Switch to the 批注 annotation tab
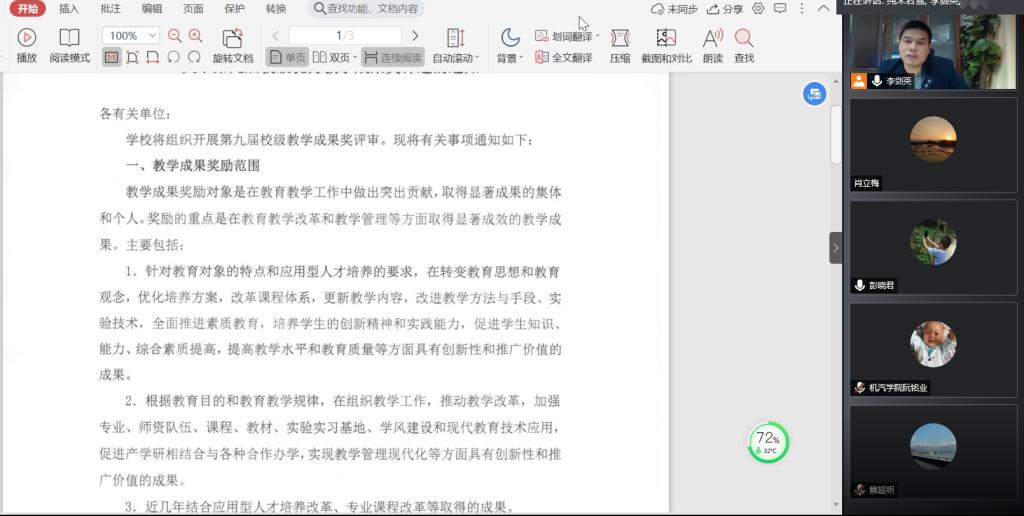This screenshot has height=516, width=1024. point(111,9)
